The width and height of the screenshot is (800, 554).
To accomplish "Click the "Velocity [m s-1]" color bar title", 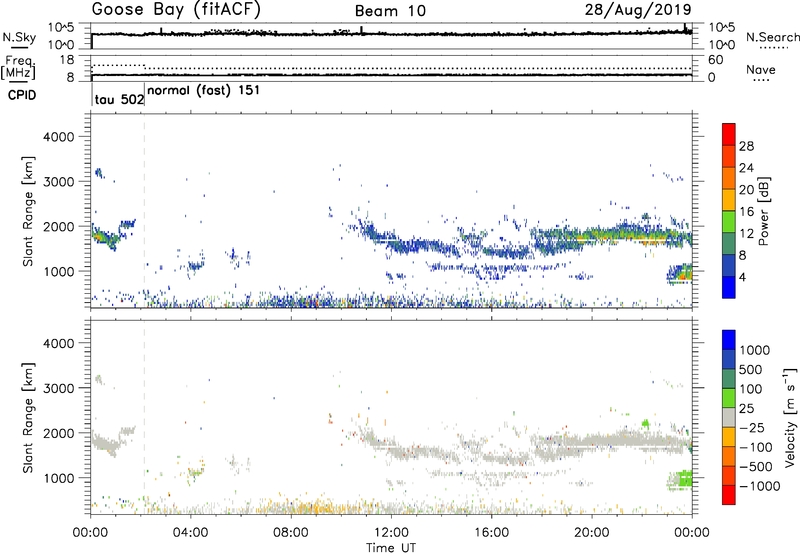I will [790, 417].
